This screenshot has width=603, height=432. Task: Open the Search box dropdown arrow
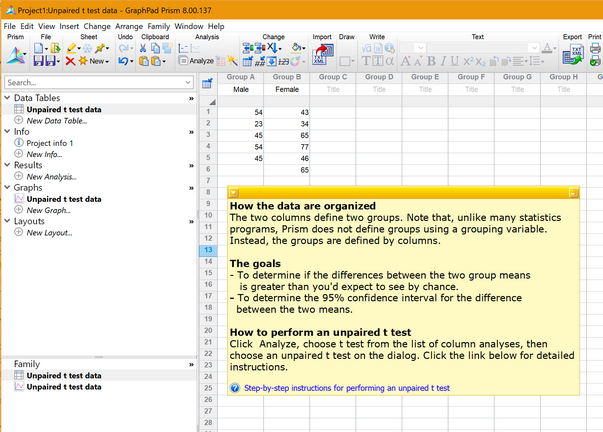[187, 83]
